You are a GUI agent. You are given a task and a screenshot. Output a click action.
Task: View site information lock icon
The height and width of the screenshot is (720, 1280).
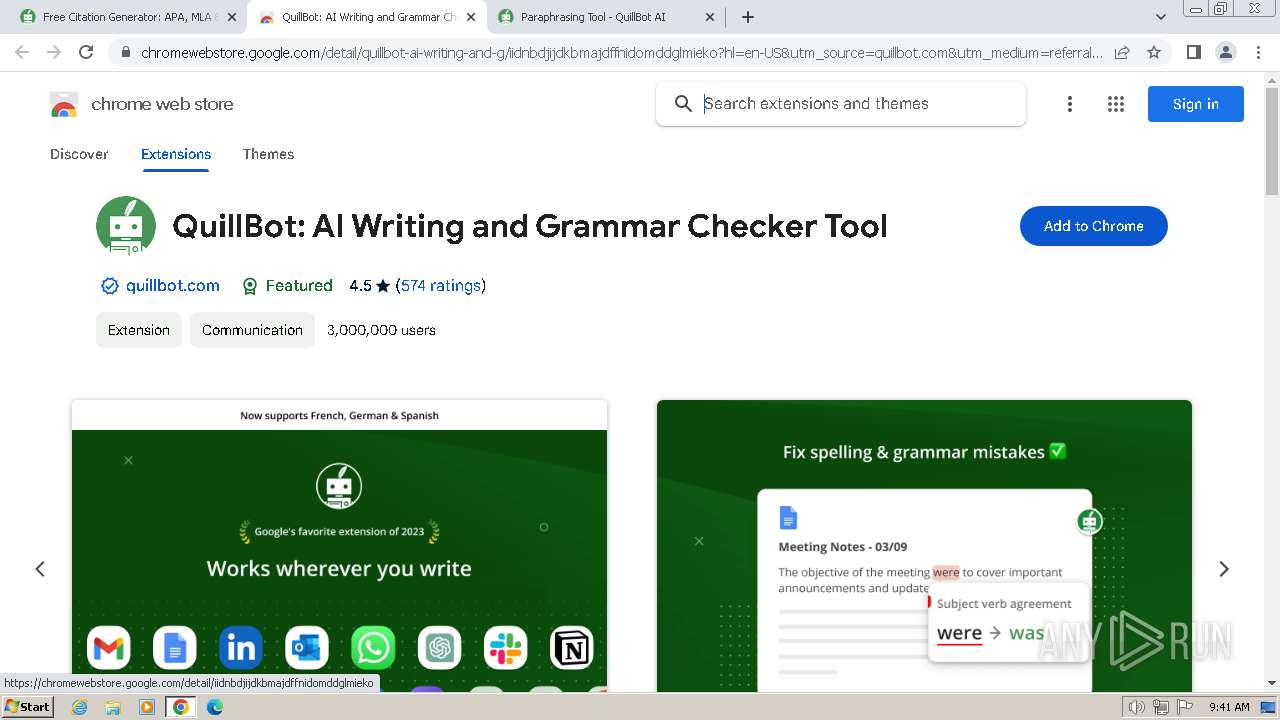(125, 52)
